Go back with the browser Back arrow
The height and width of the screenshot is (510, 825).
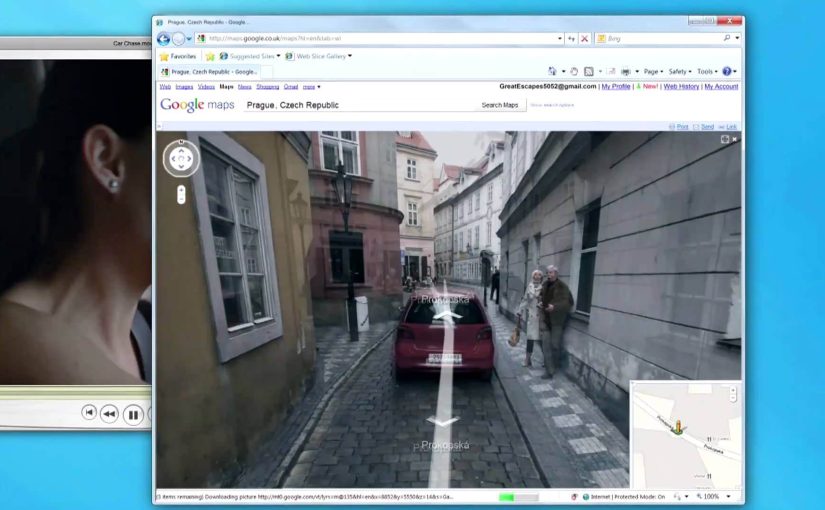point(163,39)
